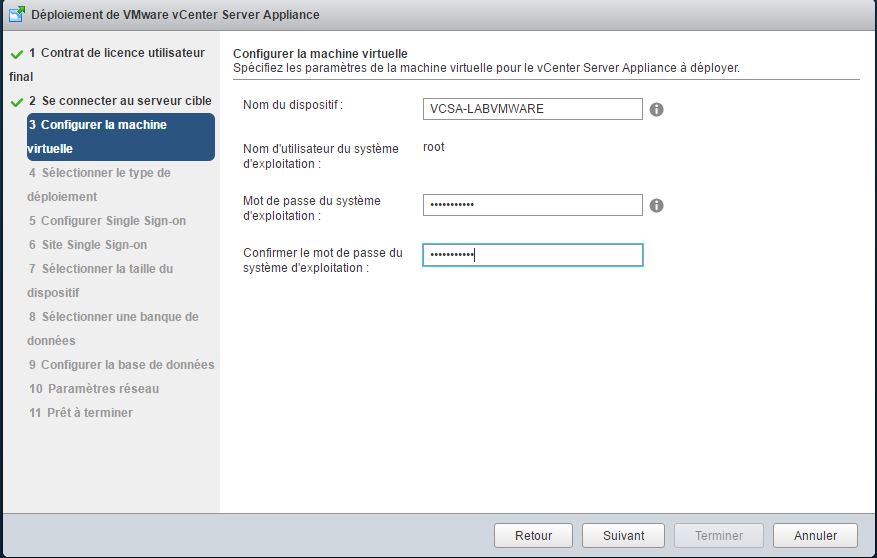Select step 4 Sélectionner le type de déploiement
This screenshot has height=558, width=877.
[x=99, y=185]
